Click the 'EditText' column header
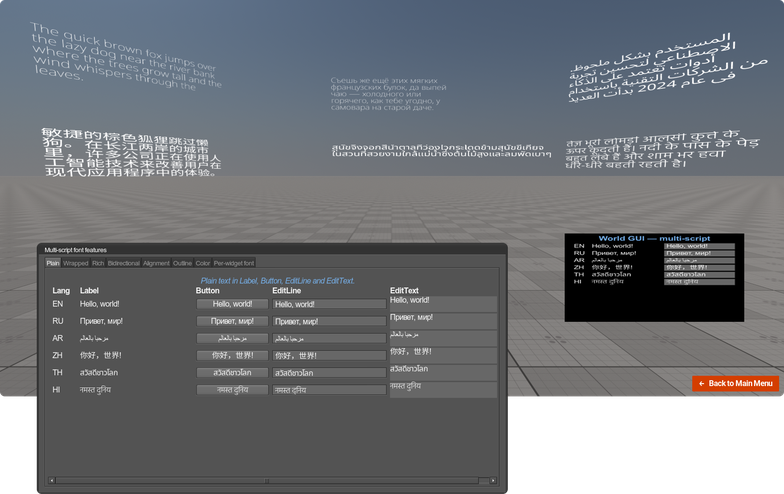This screenshot has height=494, width=784. click(404, 290)
